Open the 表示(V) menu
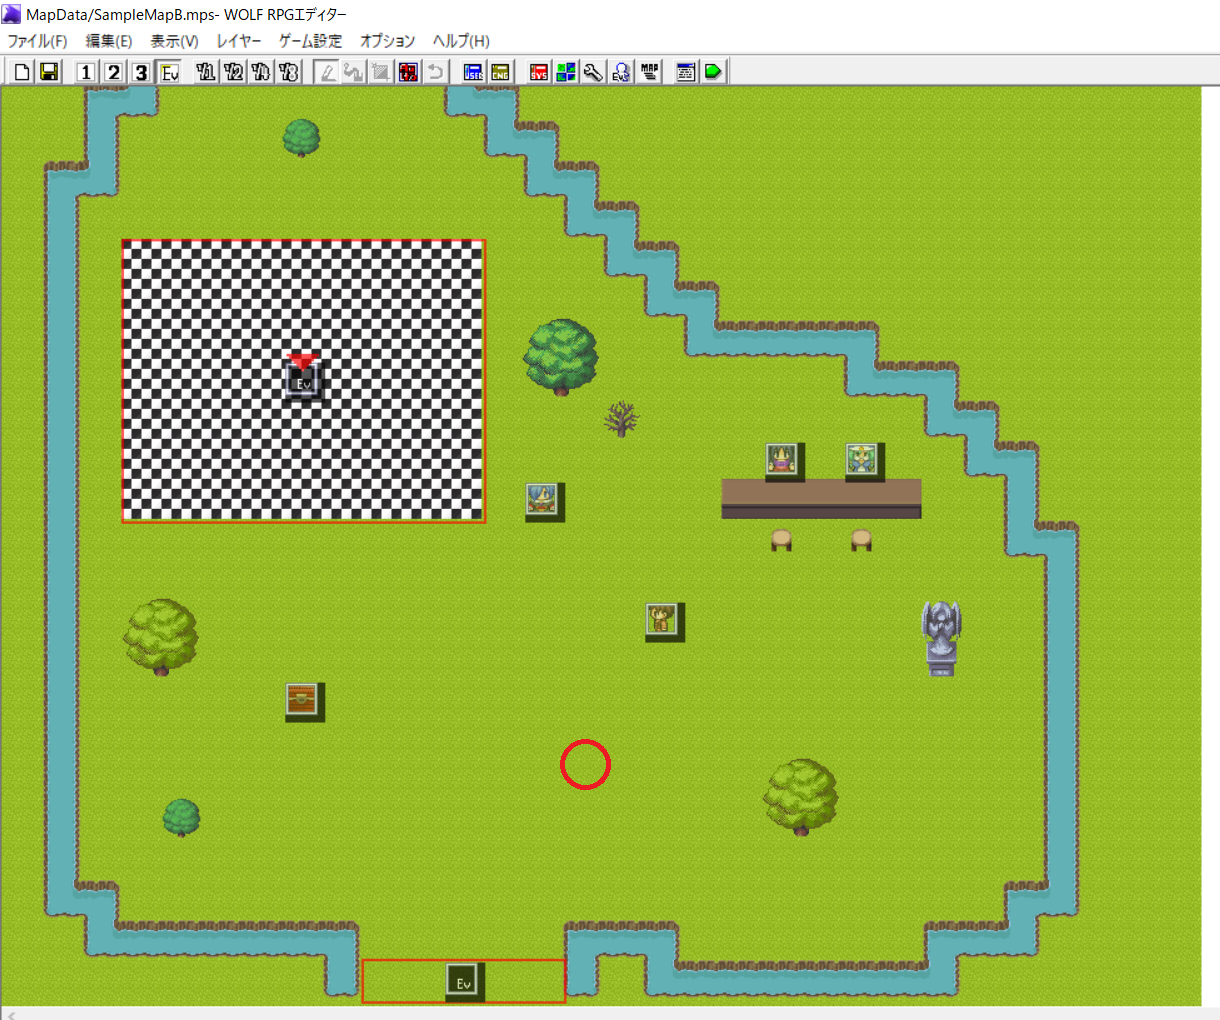 174,41
